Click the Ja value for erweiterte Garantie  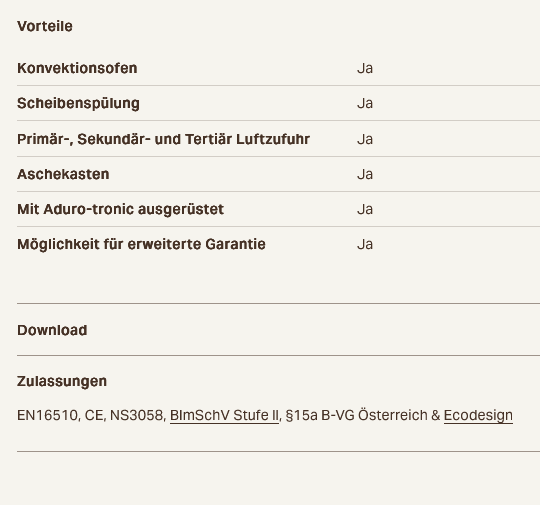pyautogui.click(x=365, y=244)
